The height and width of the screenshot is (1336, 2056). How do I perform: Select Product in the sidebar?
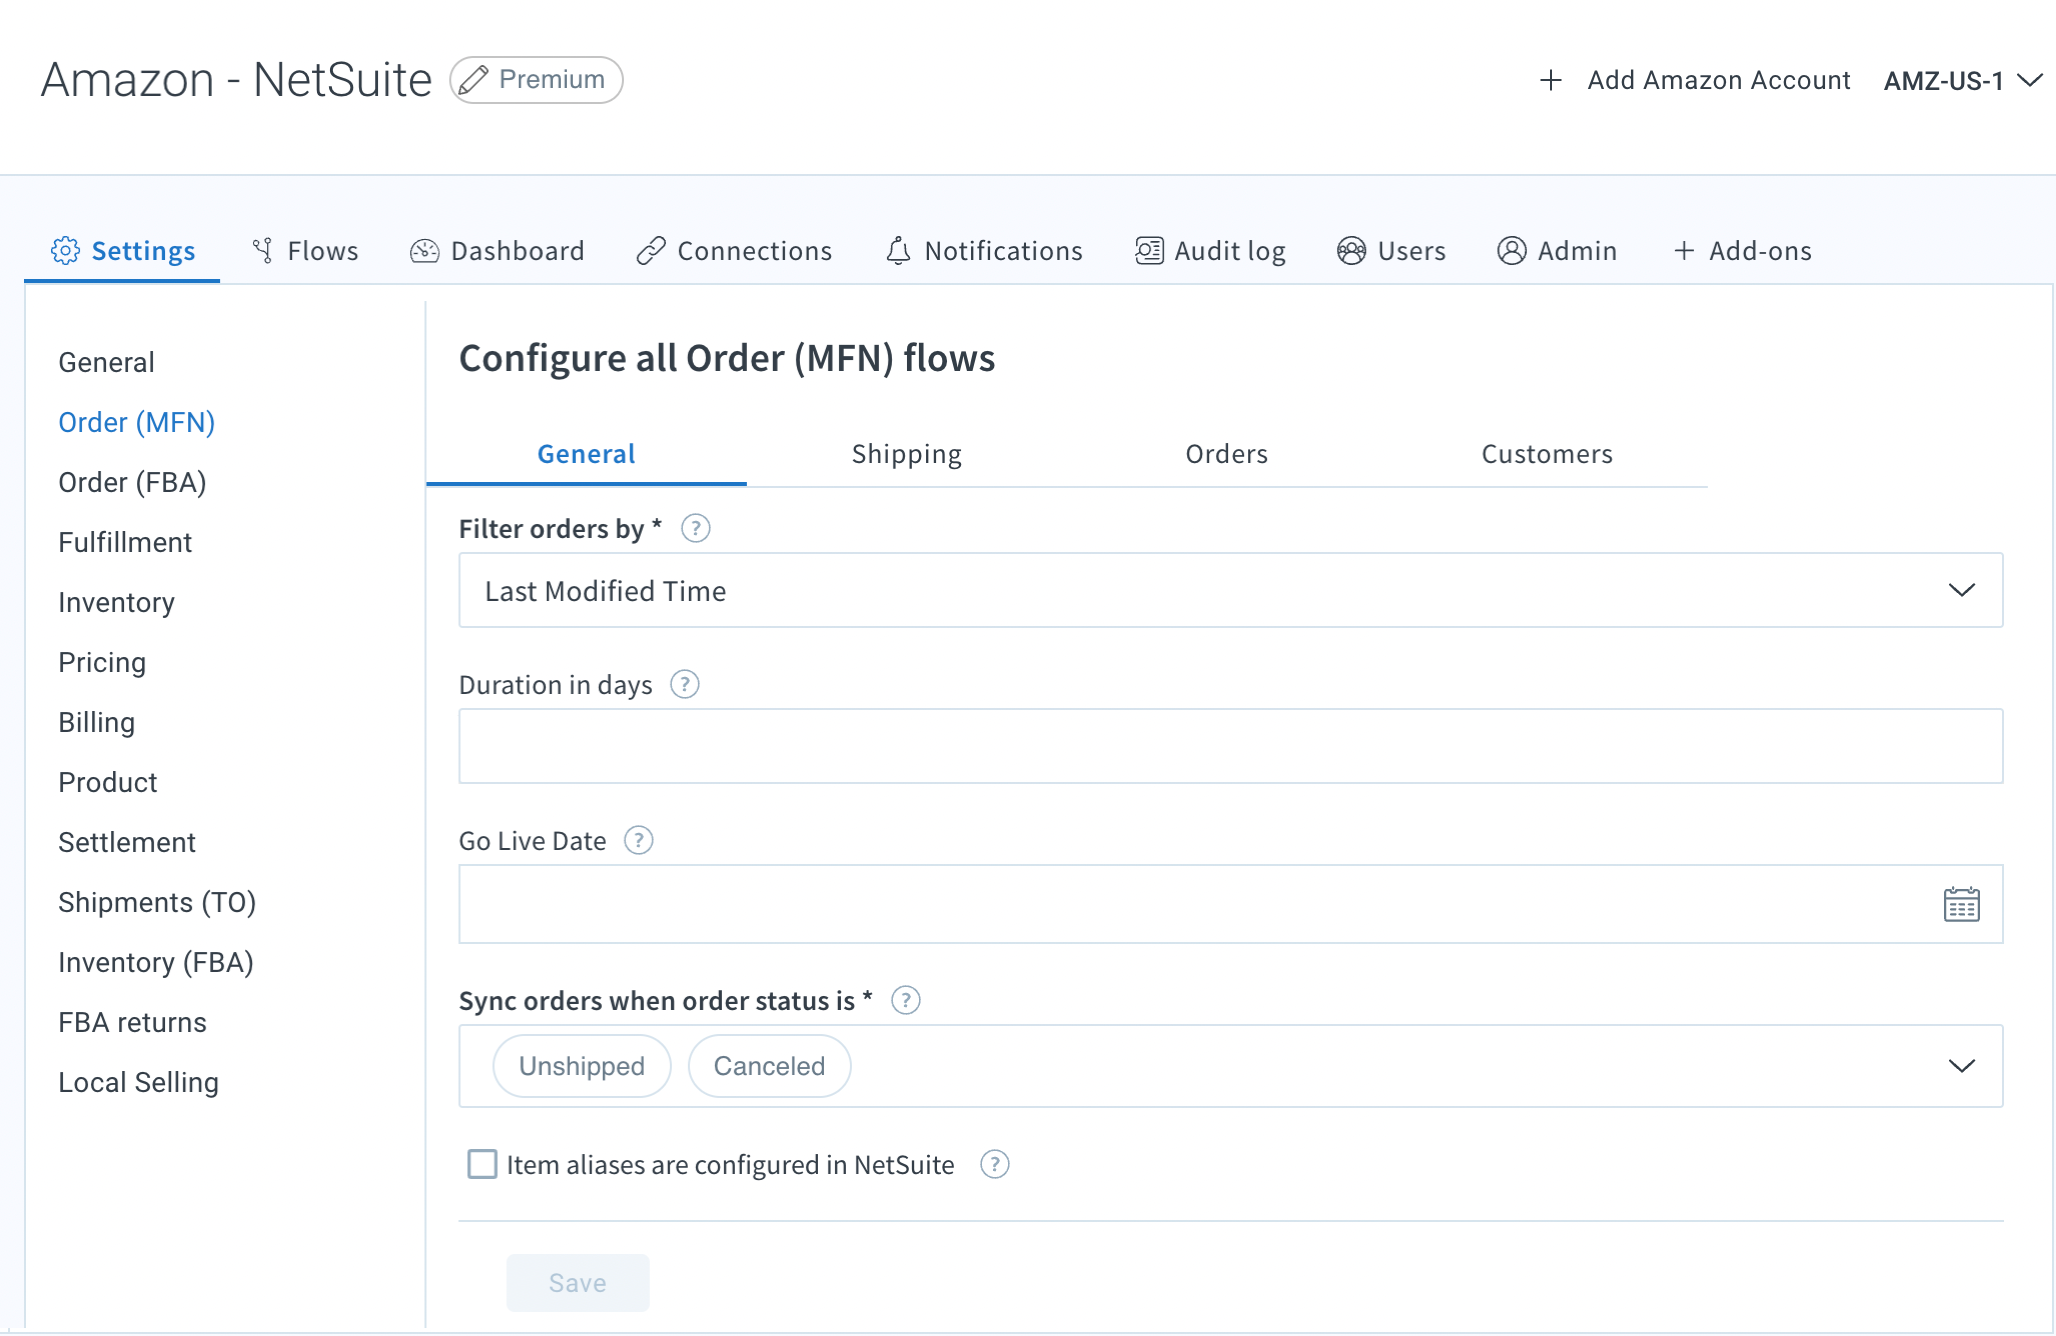click(x=108, y=782)
